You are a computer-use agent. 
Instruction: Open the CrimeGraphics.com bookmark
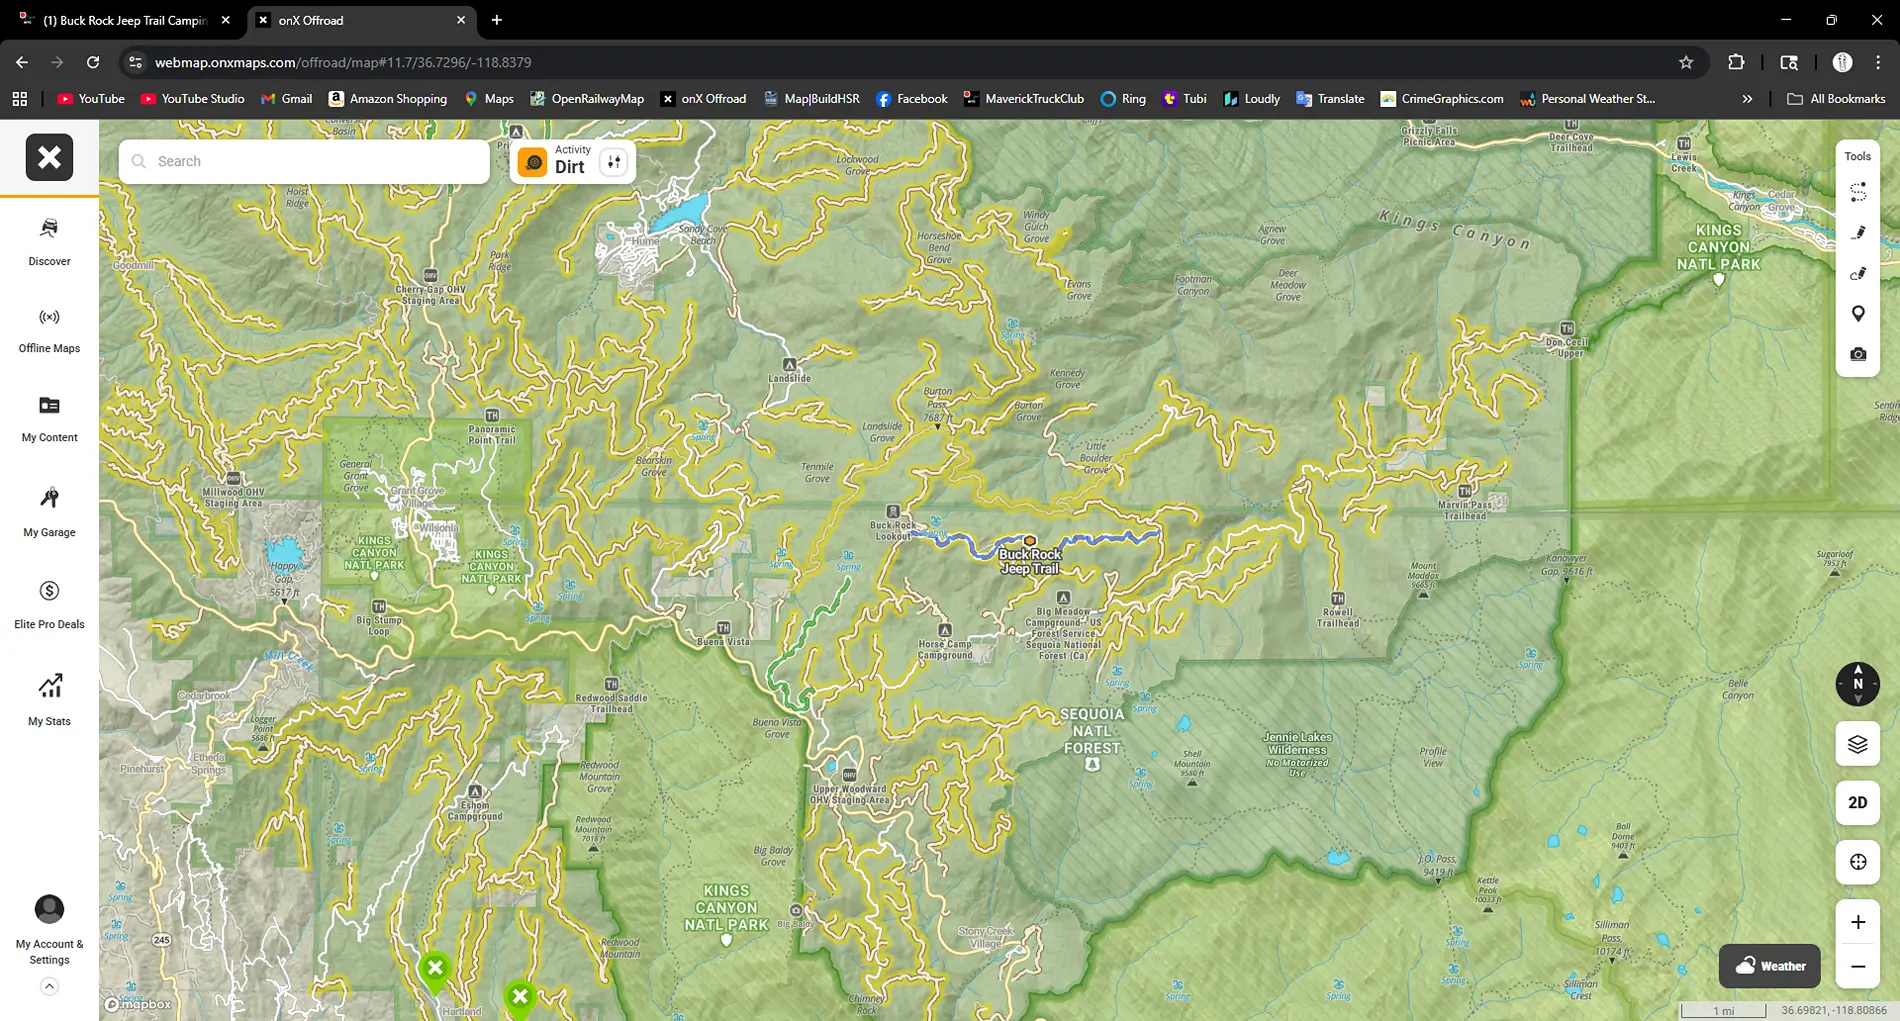tap(1441, 99)
